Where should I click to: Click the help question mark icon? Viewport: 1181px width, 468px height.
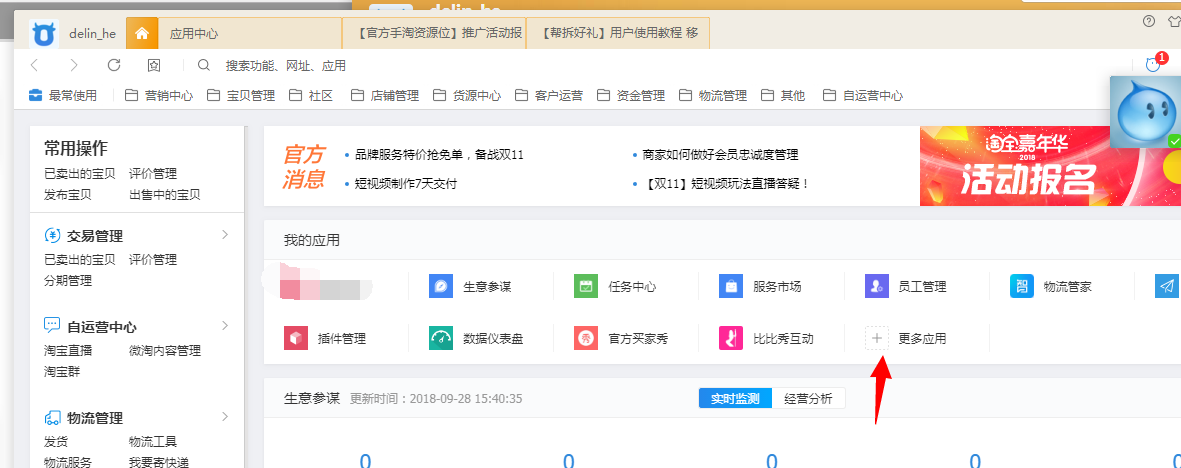coord(1149,21)
